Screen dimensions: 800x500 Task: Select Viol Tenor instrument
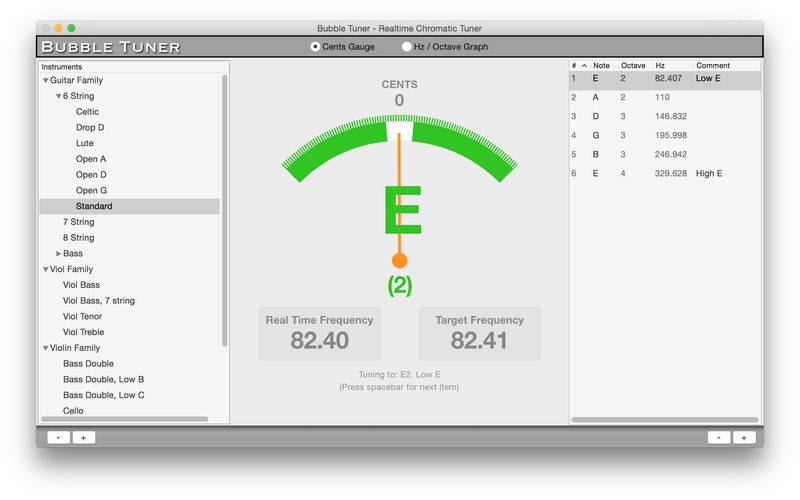coord(82,316)
